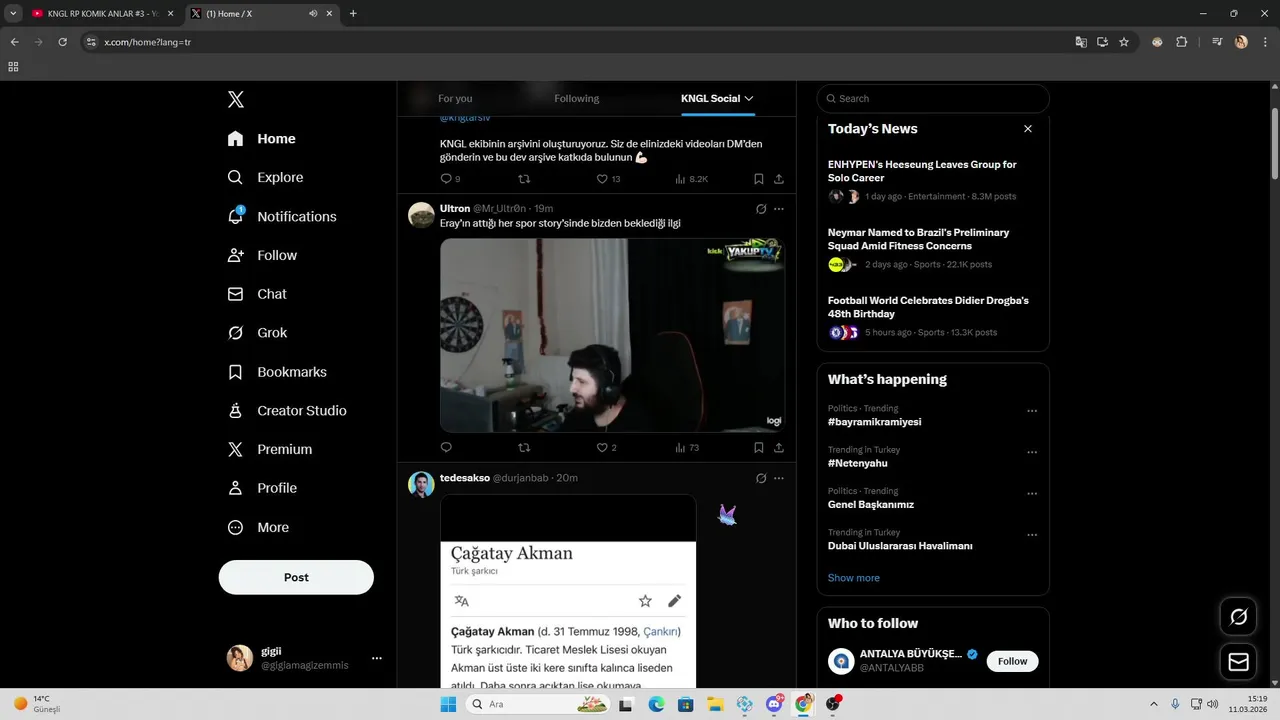Viewport: 1280px width, 720px height.
Task: Open Creator Studio in sidebar
Action: [288, 410]
